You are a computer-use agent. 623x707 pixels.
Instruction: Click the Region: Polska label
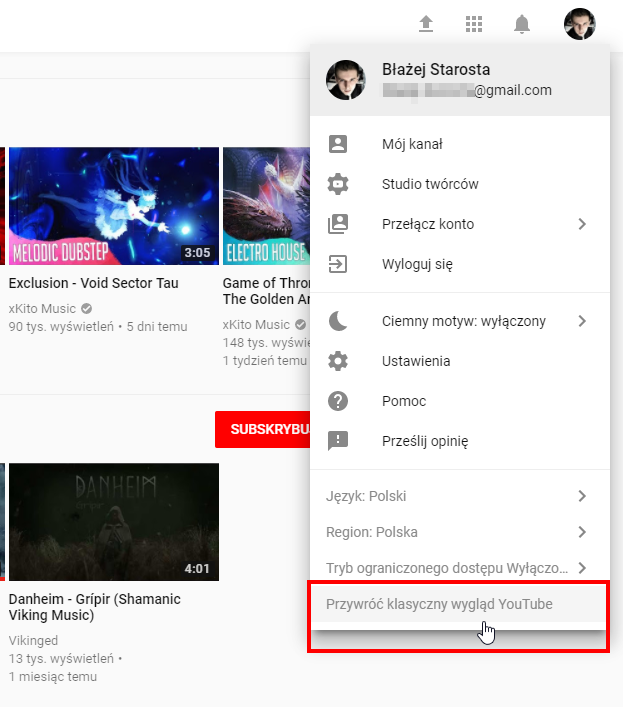coord(371,532)
